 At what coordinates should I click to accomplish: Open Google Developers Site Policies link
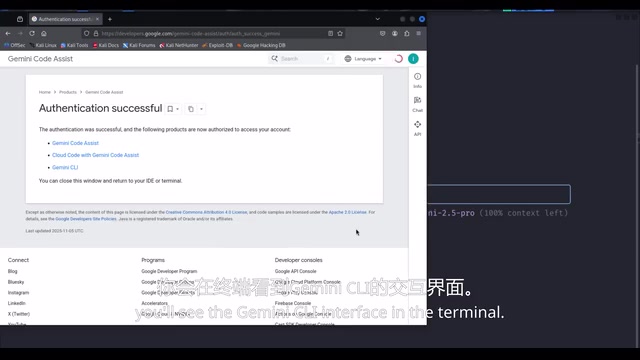[86, 219]
